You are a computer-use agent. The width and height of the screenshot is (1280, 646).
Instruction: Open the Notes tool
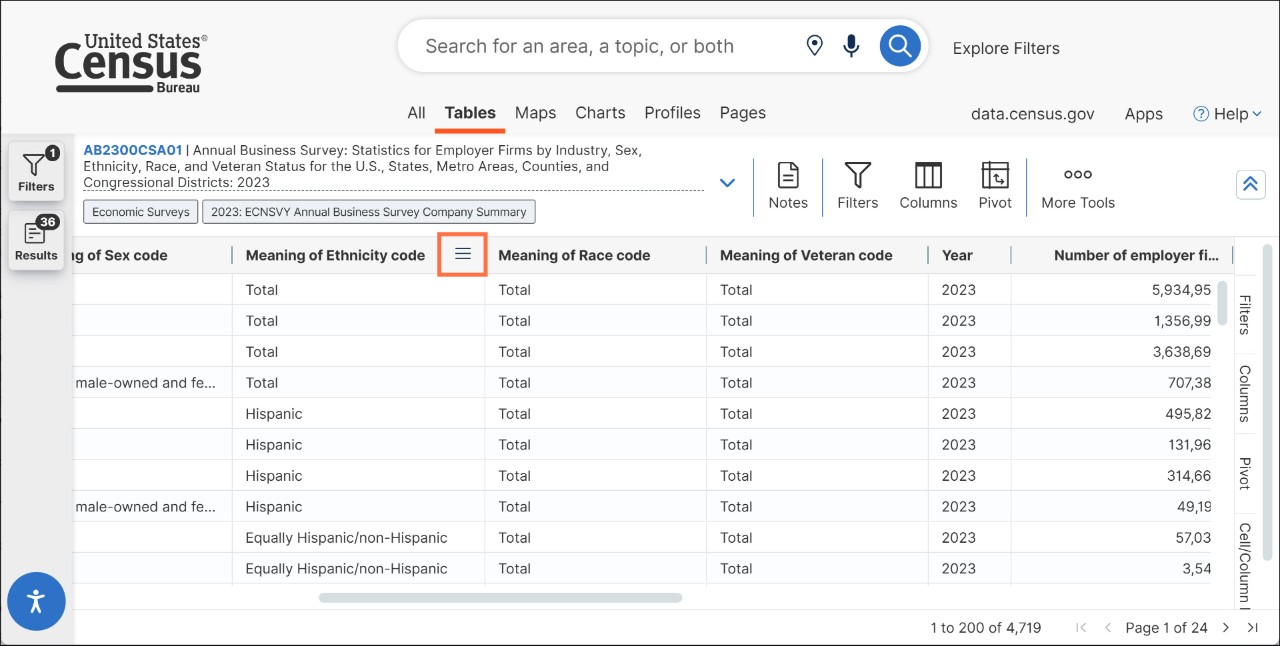coord(788,187)
